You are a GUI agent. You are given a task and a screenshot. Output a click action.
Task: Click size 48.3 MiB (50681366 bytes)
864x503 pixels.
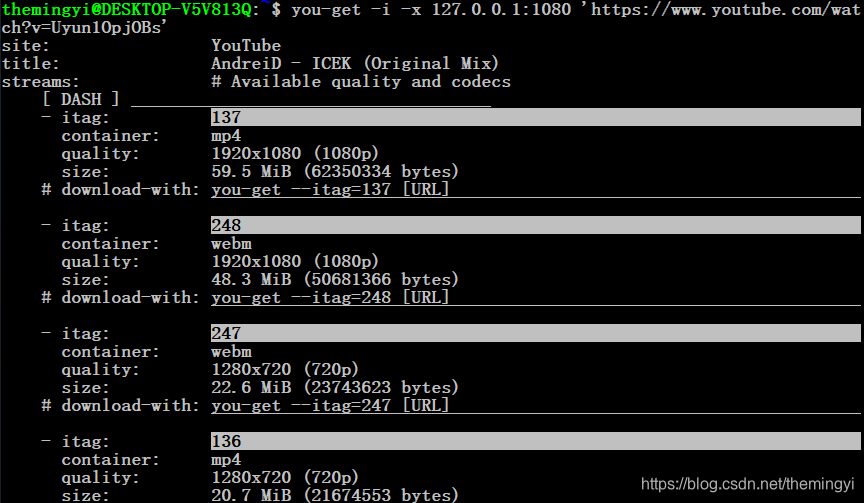334,279
